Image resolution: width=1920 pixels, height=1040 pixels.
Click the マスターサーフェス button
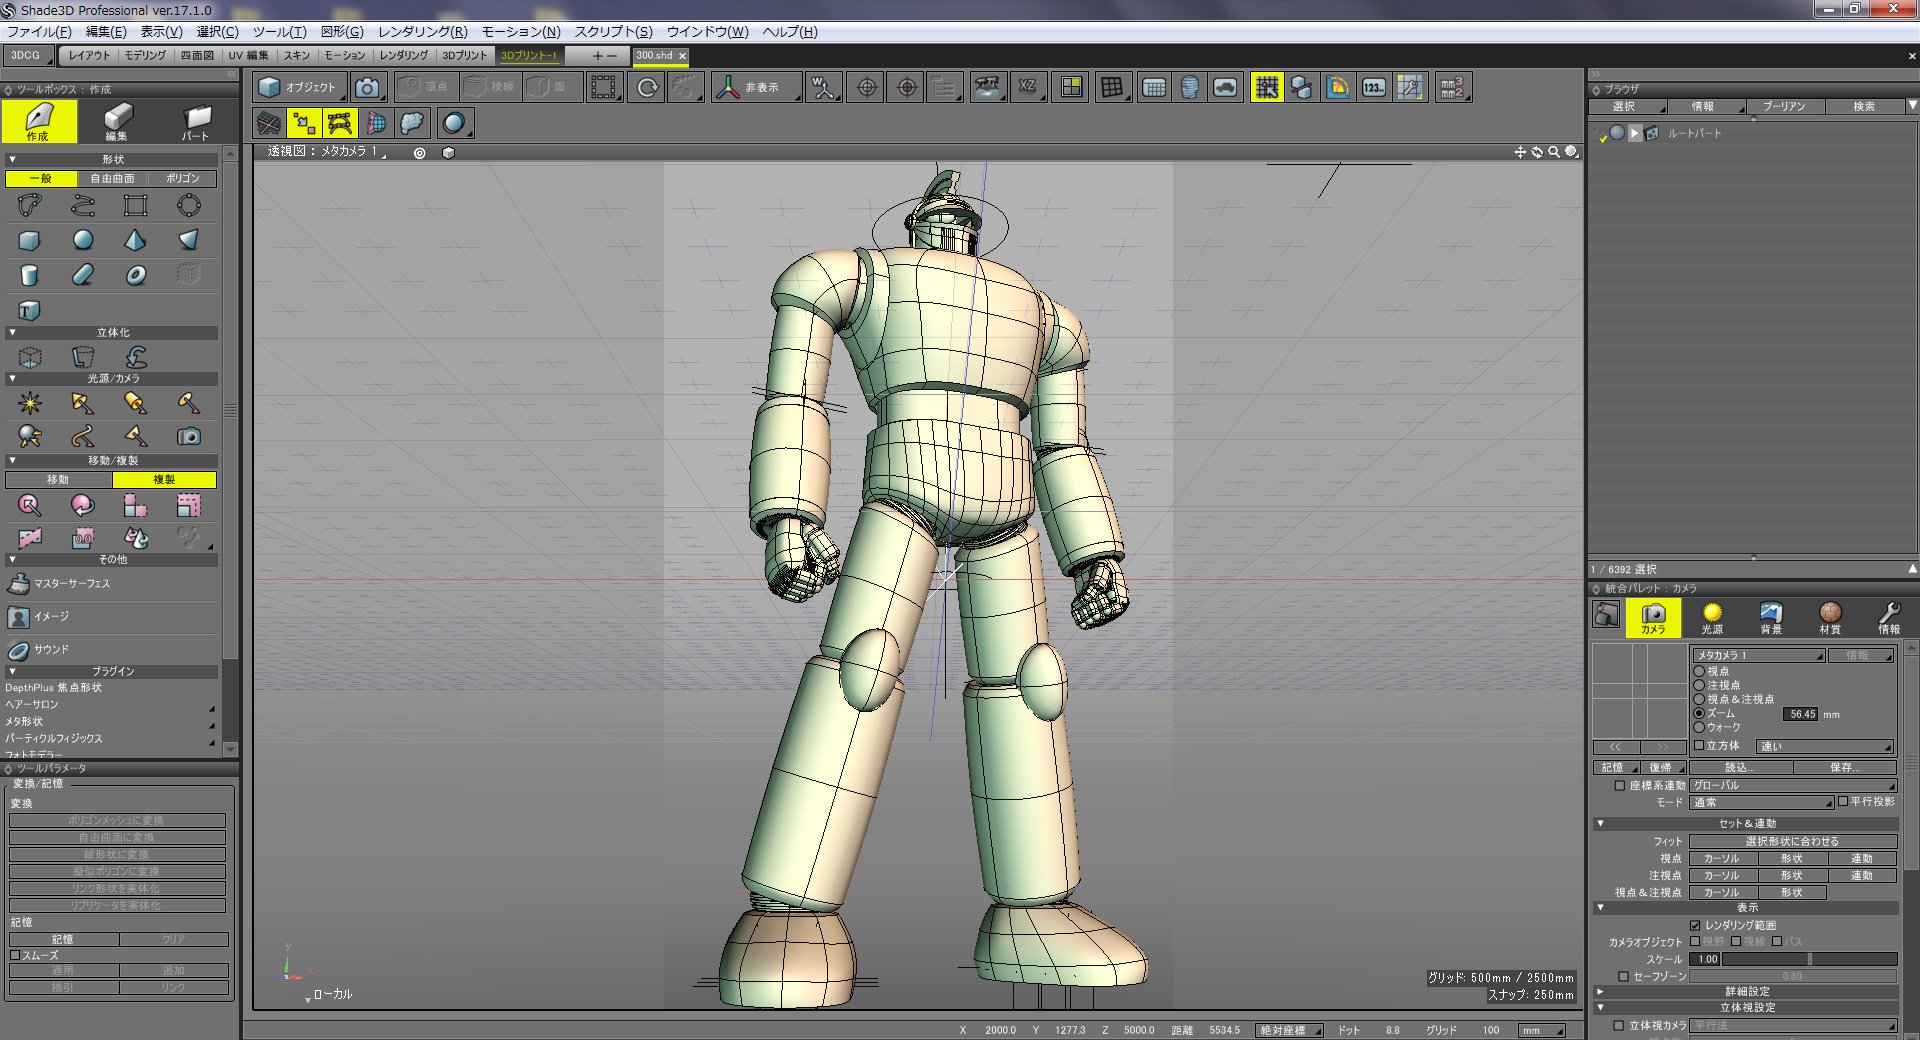click(60, 583)
